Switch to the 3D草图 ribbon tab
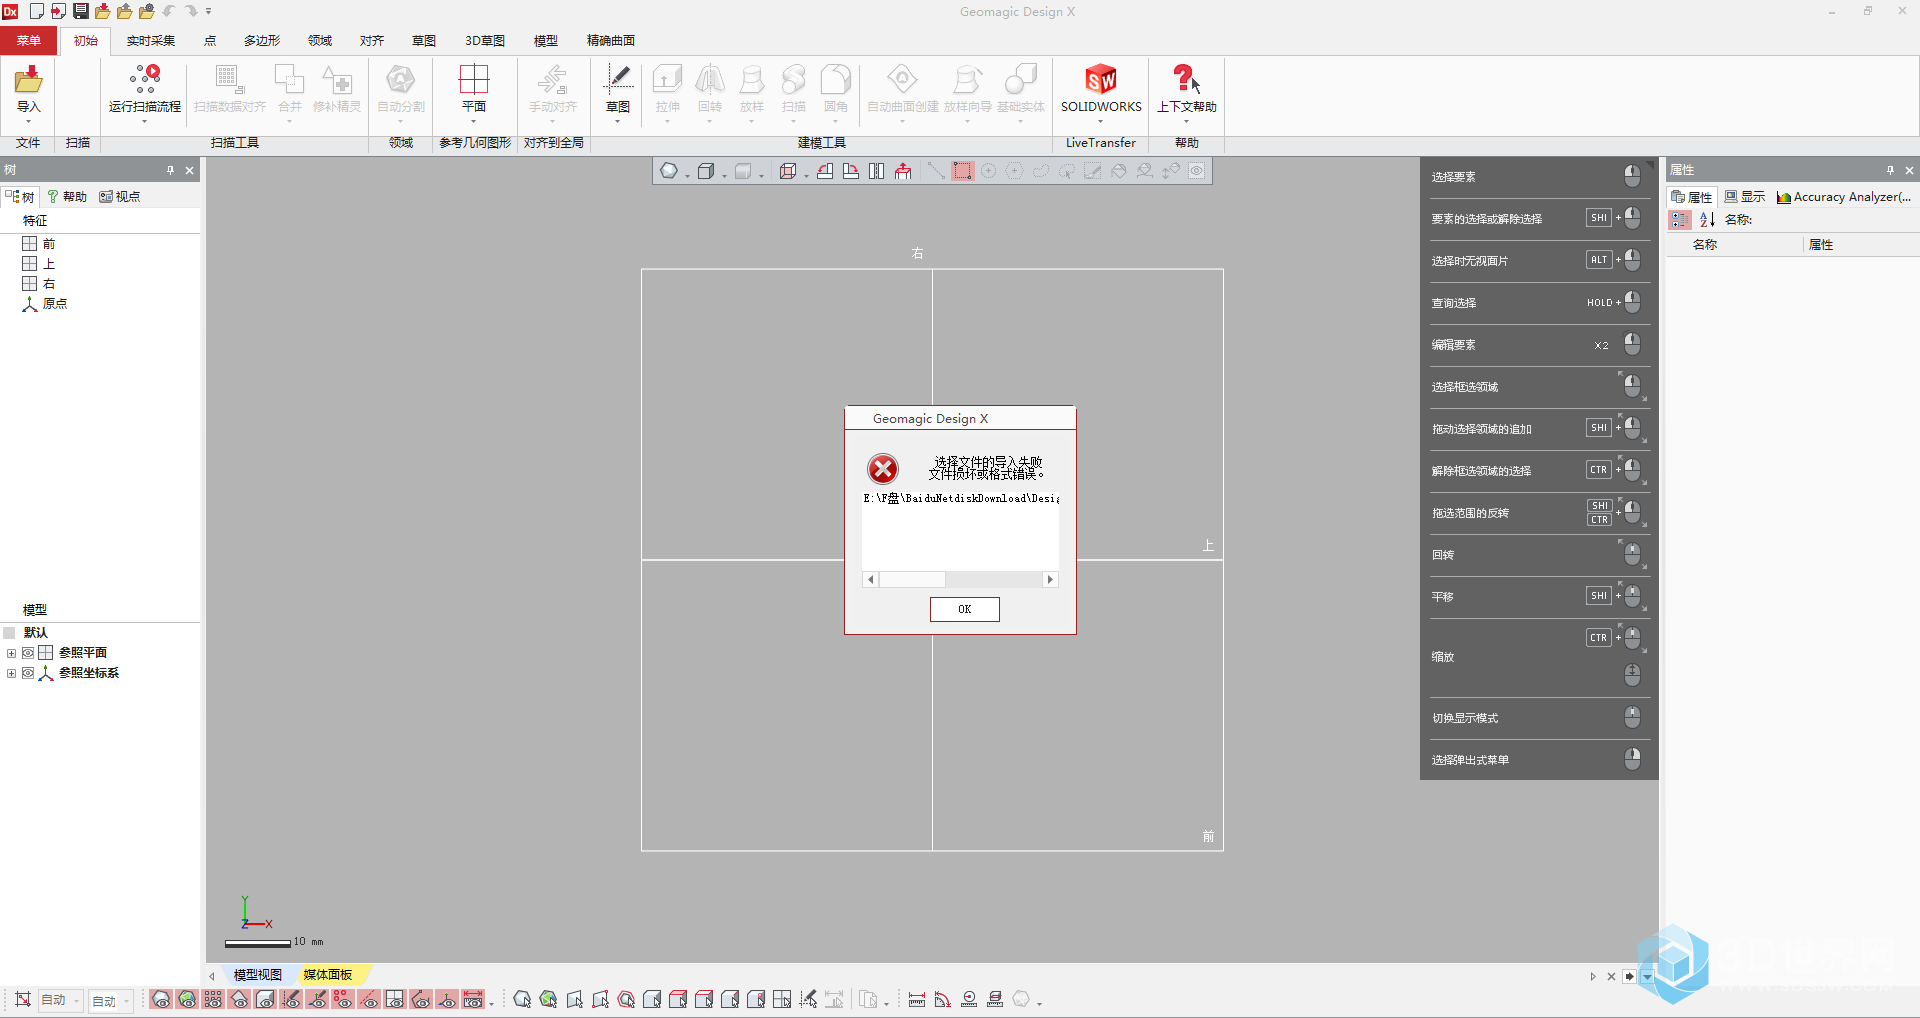1920x1018 pixels. (485, 40)
